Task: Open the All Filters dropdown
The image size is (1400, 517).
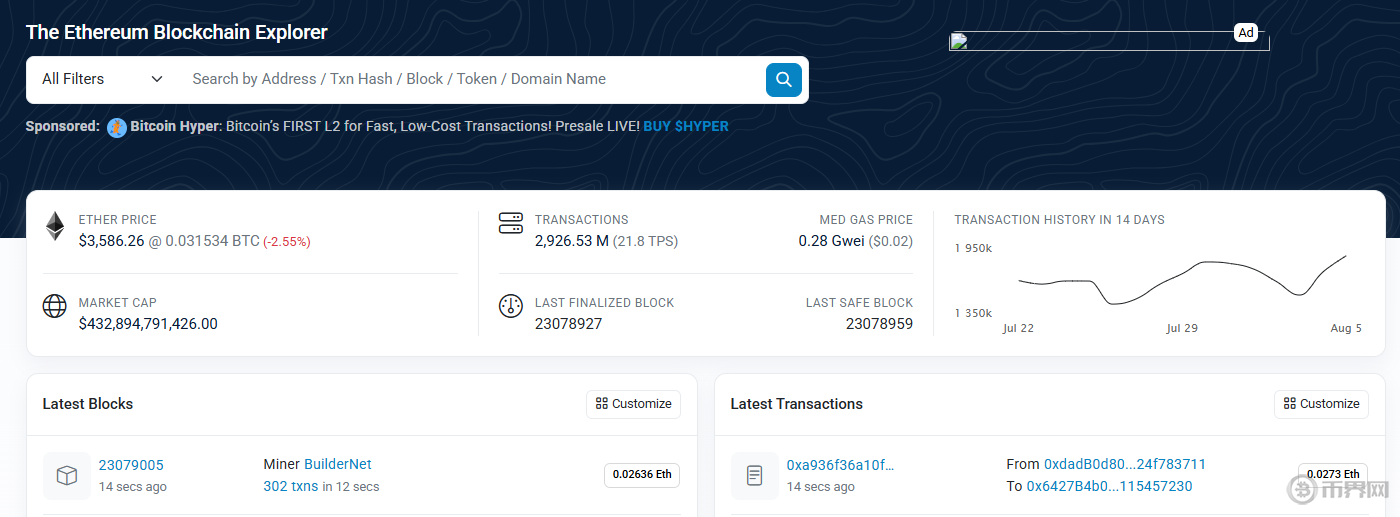Action: [102, 79]
